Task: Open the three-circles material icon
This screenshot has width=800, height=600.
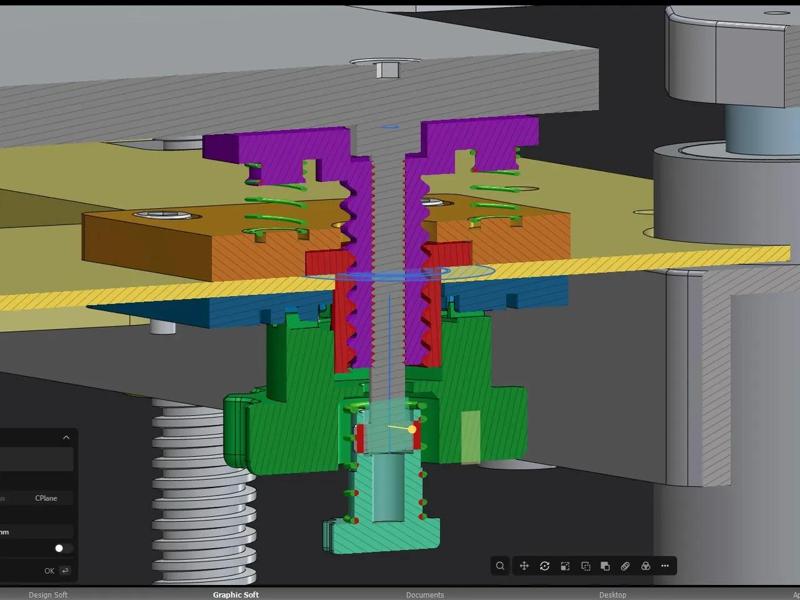Action: click(x=645, y=566)
